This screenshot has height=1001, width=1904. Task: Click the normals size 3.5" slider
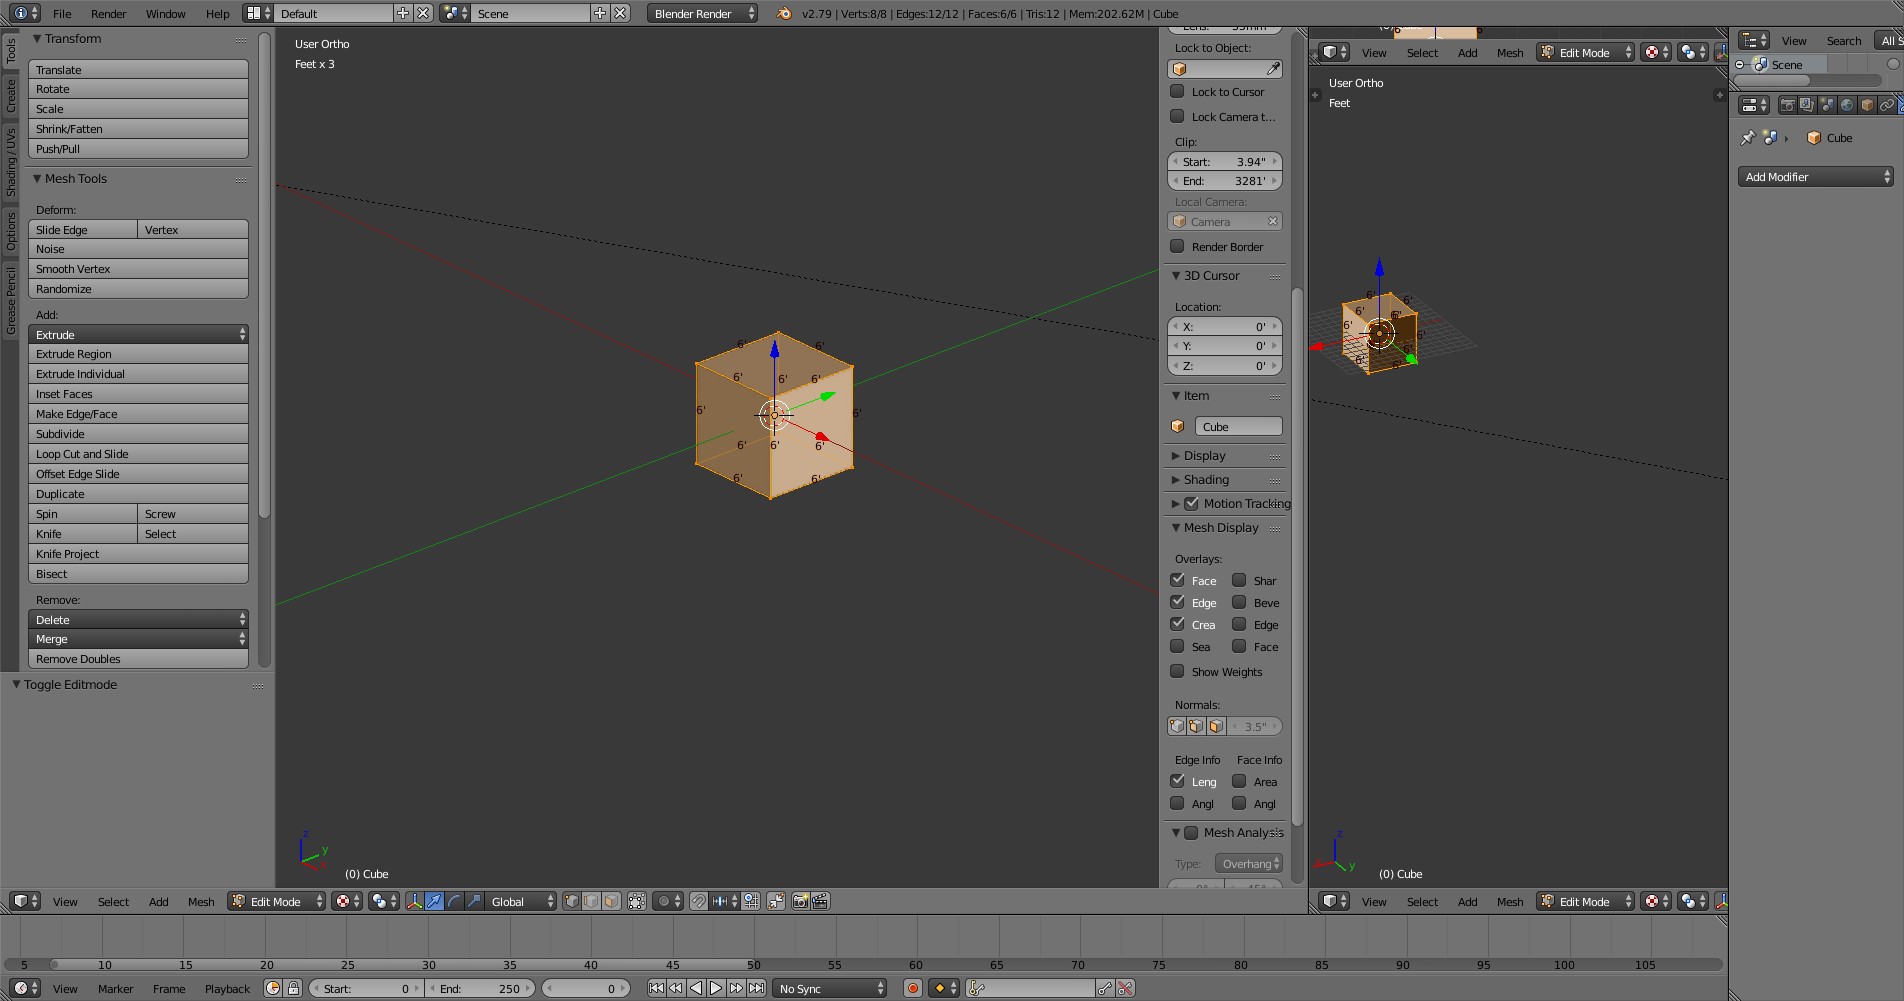[x=1254, y=726]
